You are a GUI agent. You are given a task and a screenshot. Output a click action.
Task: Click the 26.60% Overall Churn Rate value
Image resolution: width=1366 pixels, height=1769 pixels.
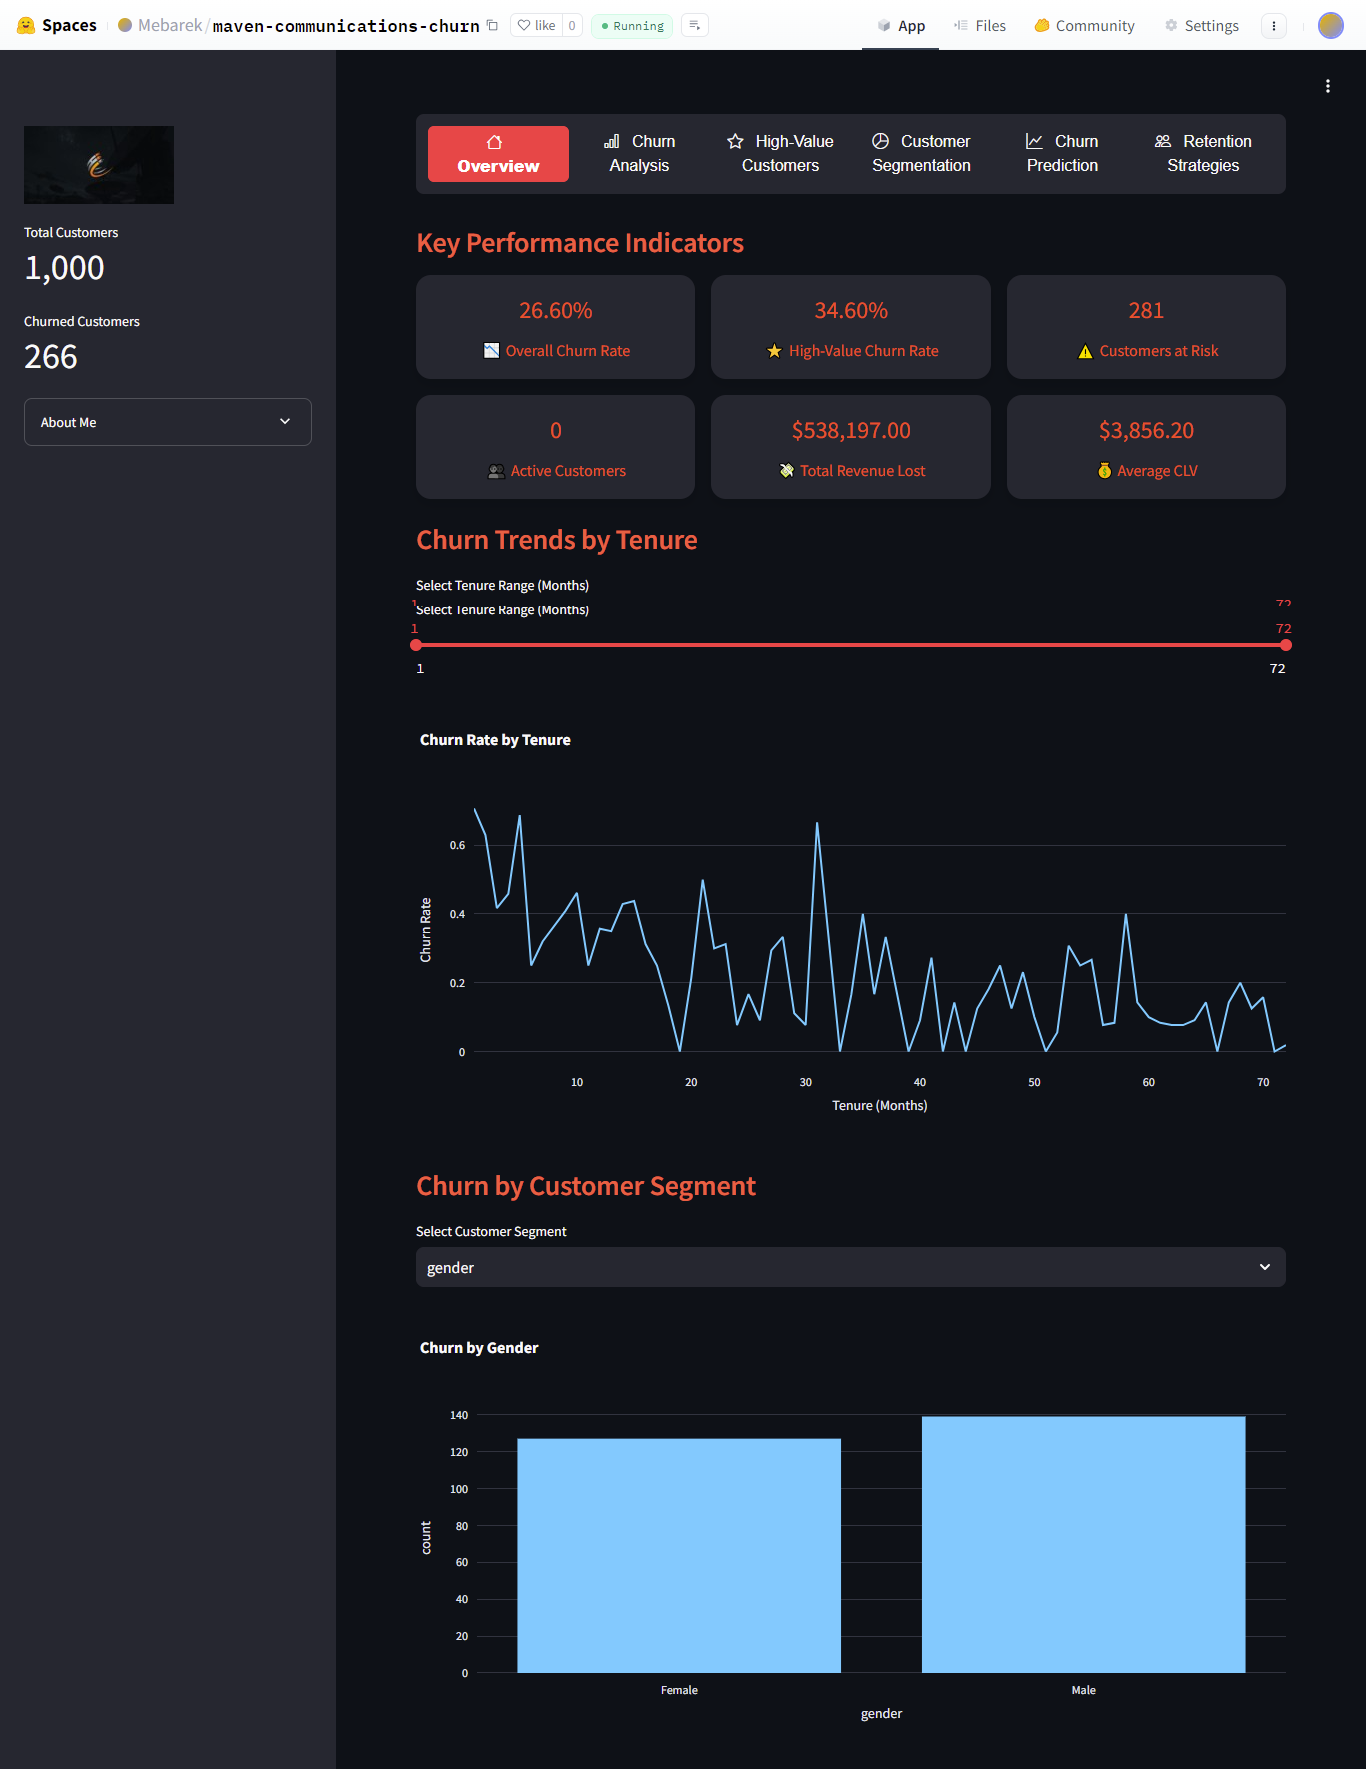coord(556,311)
